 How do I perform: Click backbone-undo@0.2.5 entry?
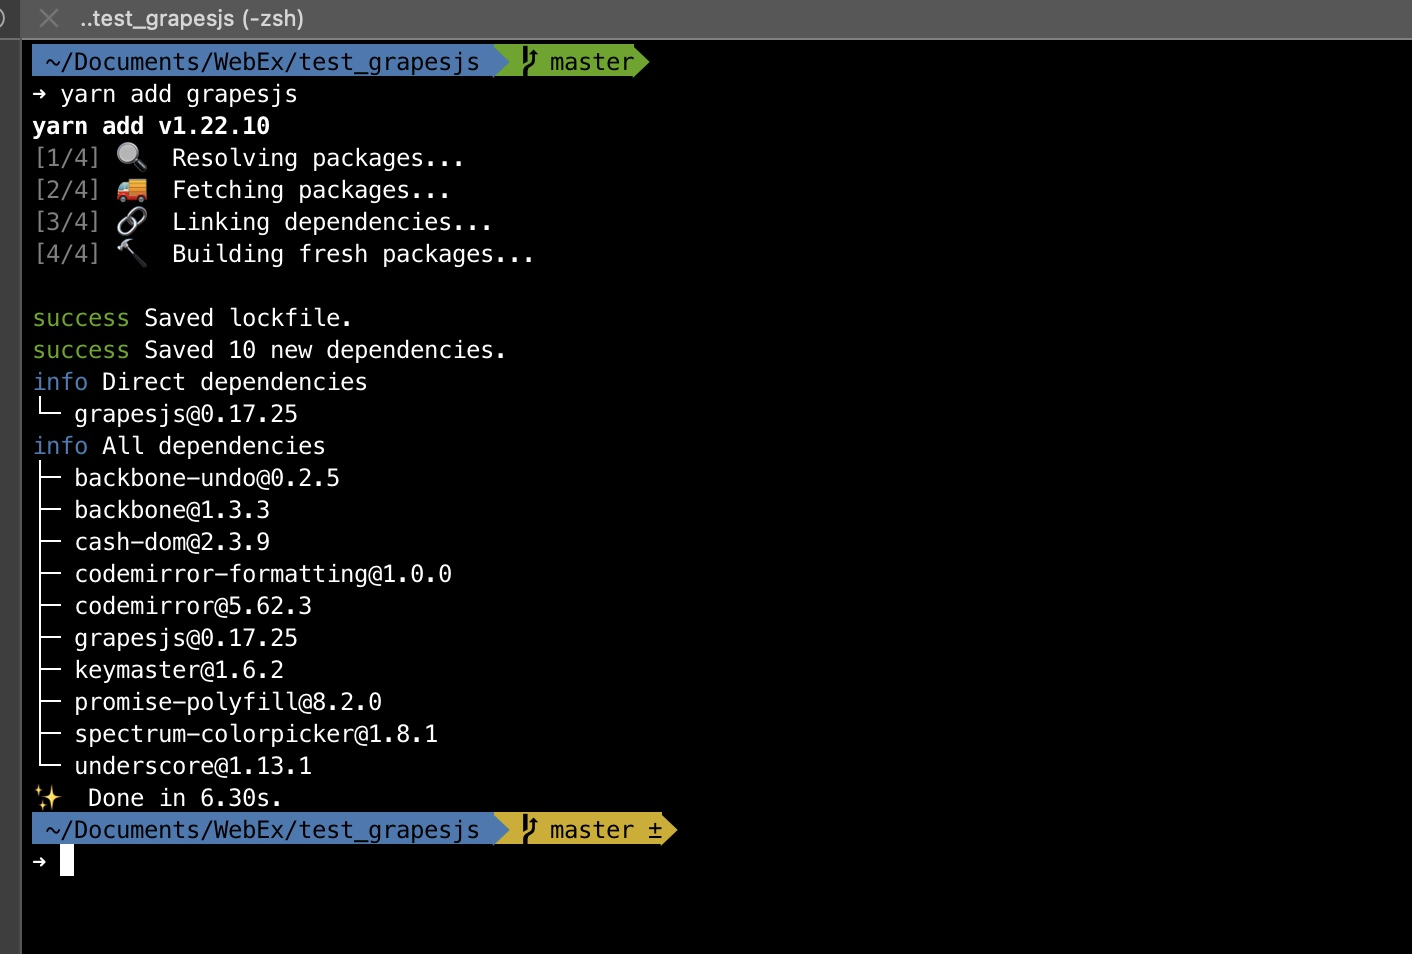tap(207, 478)
